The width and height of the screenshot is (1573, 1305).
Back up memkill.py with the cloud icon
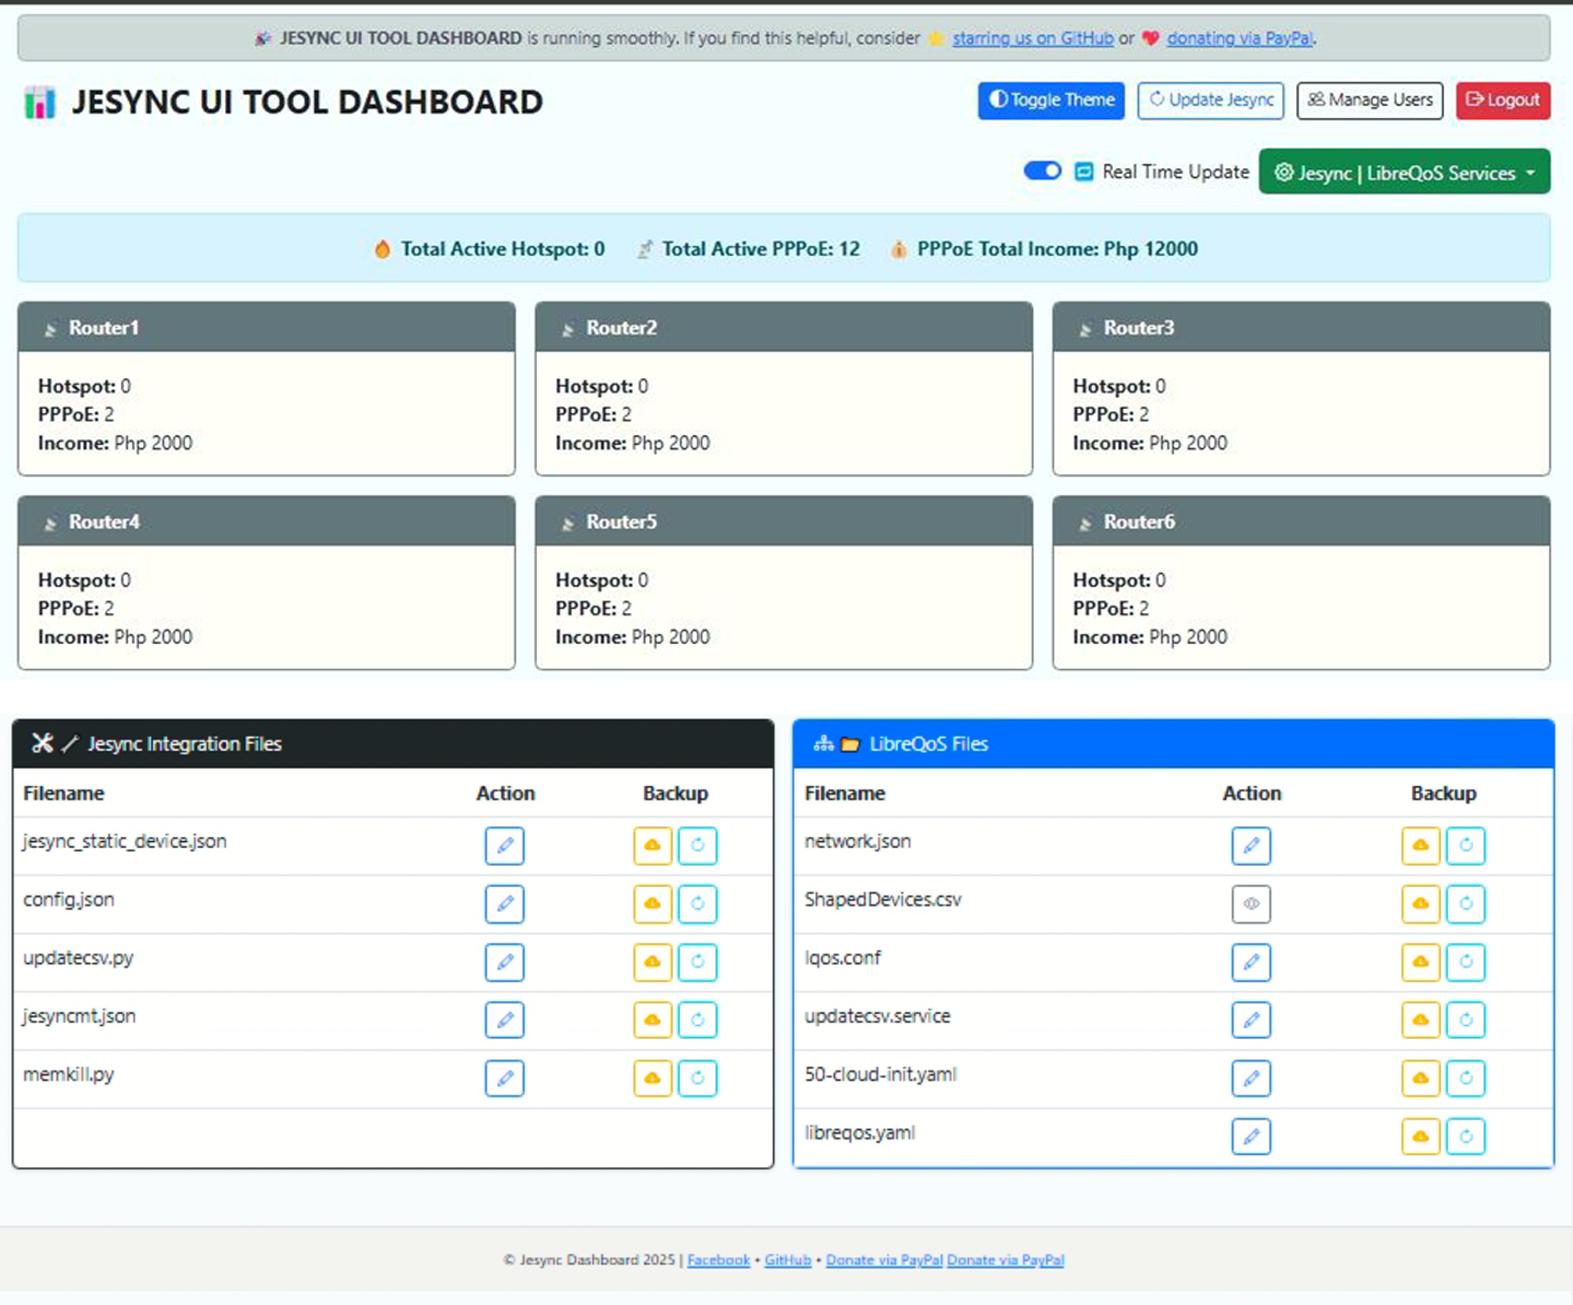click(x=653, y=1078)
